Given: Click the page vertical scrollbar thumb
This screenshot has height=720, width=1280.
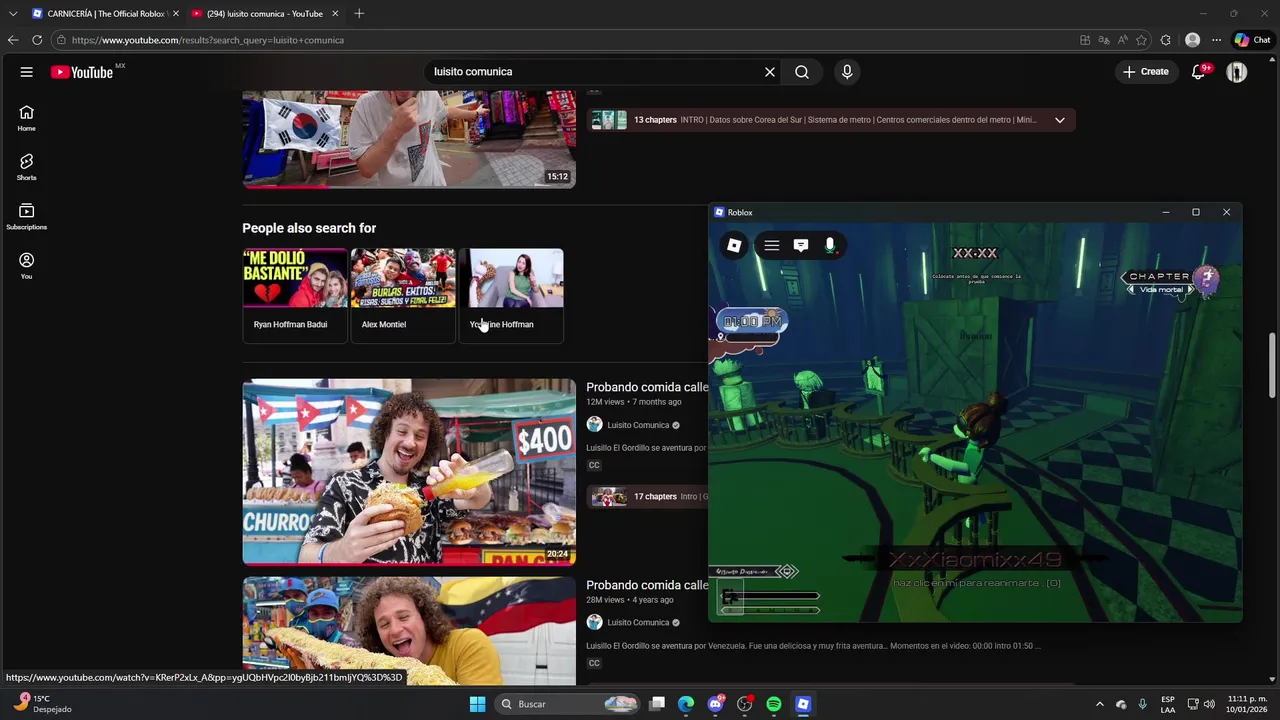Looking at the screenshot, I should coord(1272,365).
